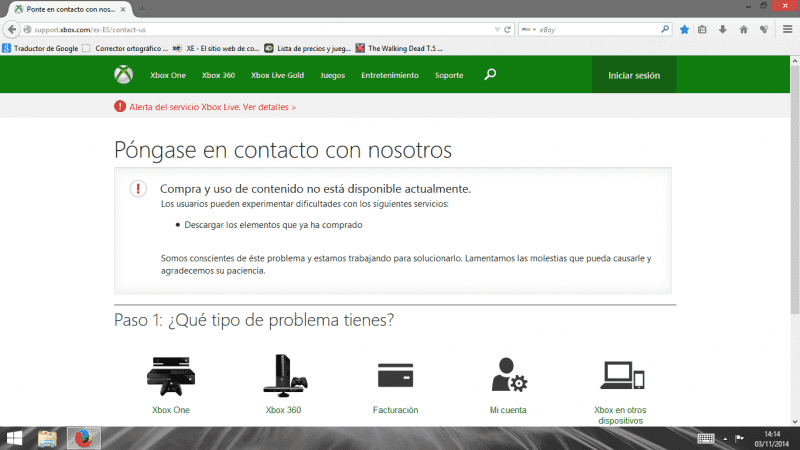Image resolution: width=800 pixels, height=450 pixels.
Task: Open the site search magnifier icon
Action: (x=490, y=75)
